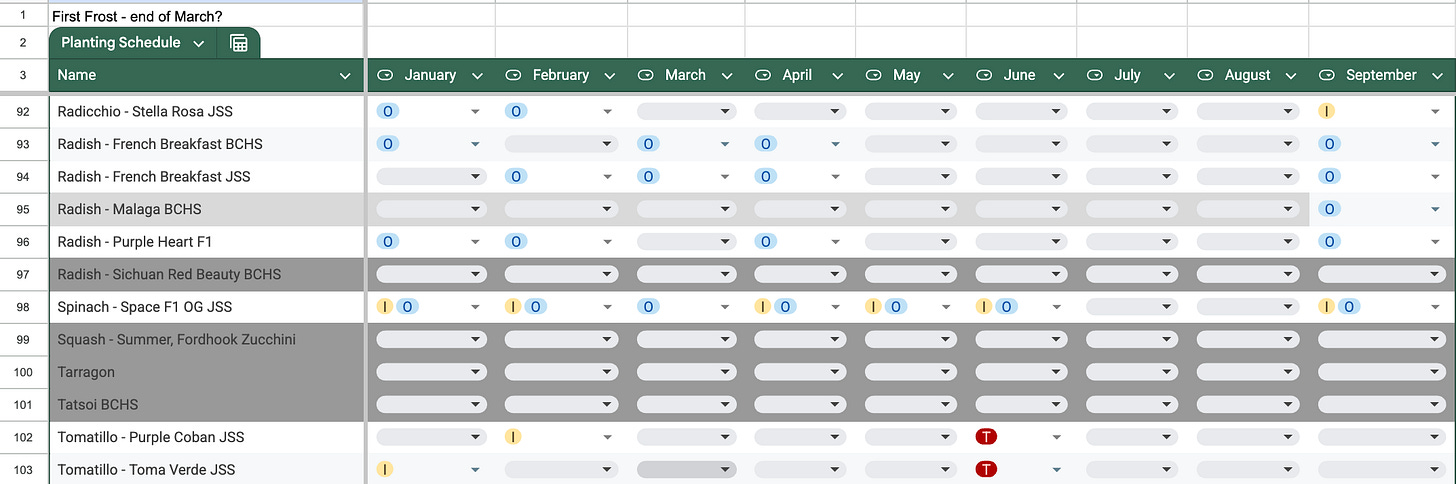This screenshot has width=1456, height=484.
Task: Select the Tarragon name cell
Action: click(207, 372)
